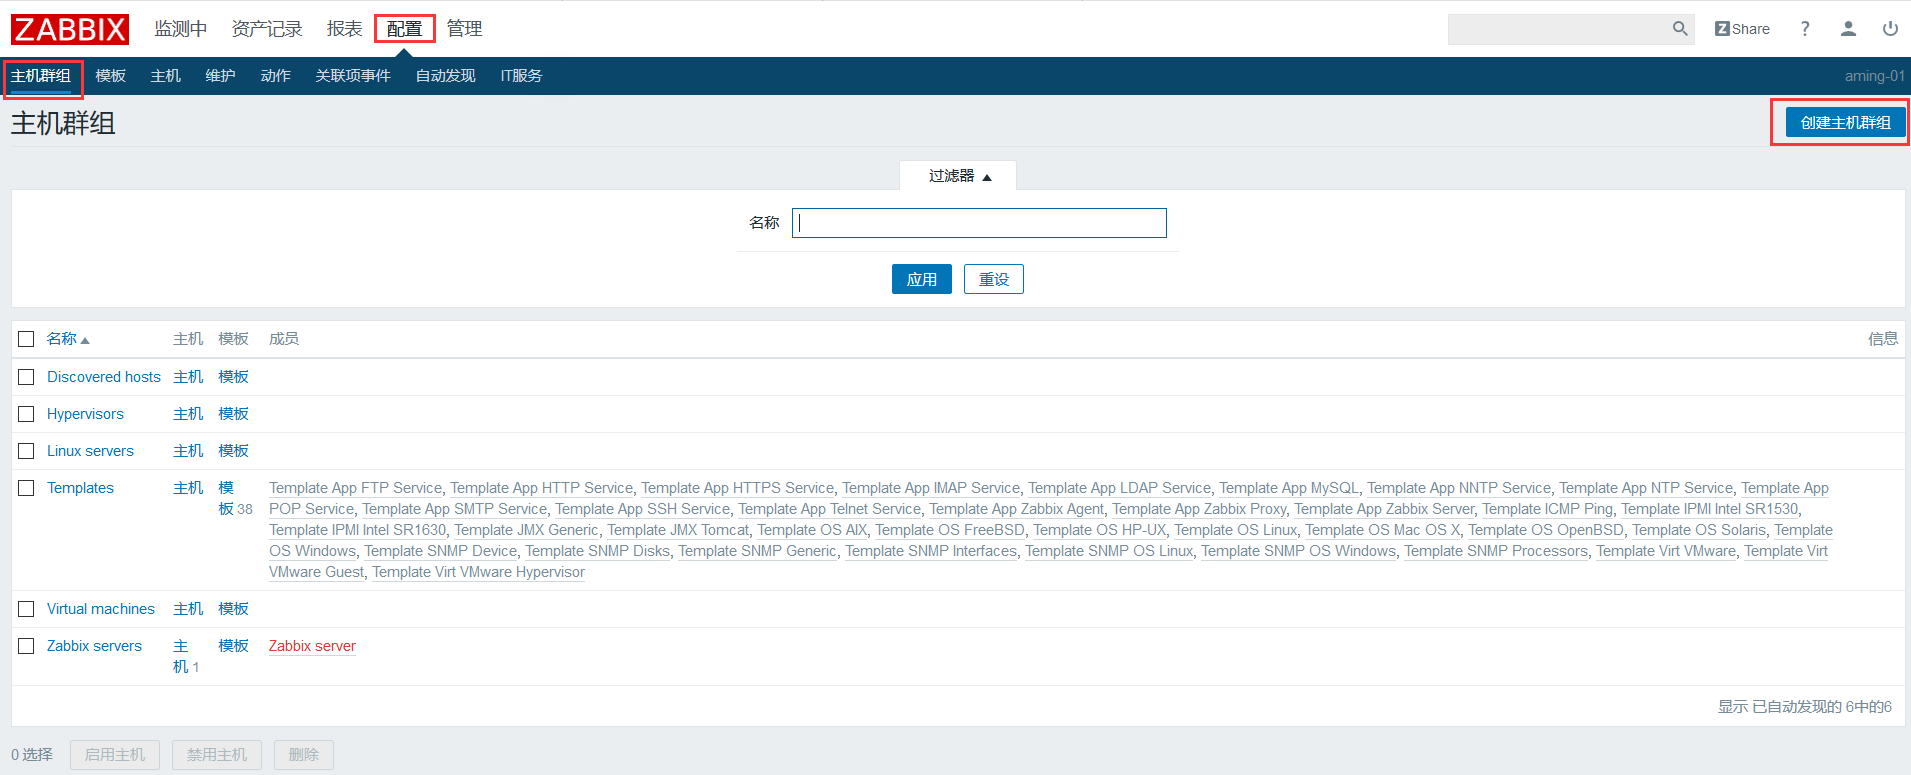
Task: Switch to IT服务 submenu tab
Action: [x=521, y=76]
